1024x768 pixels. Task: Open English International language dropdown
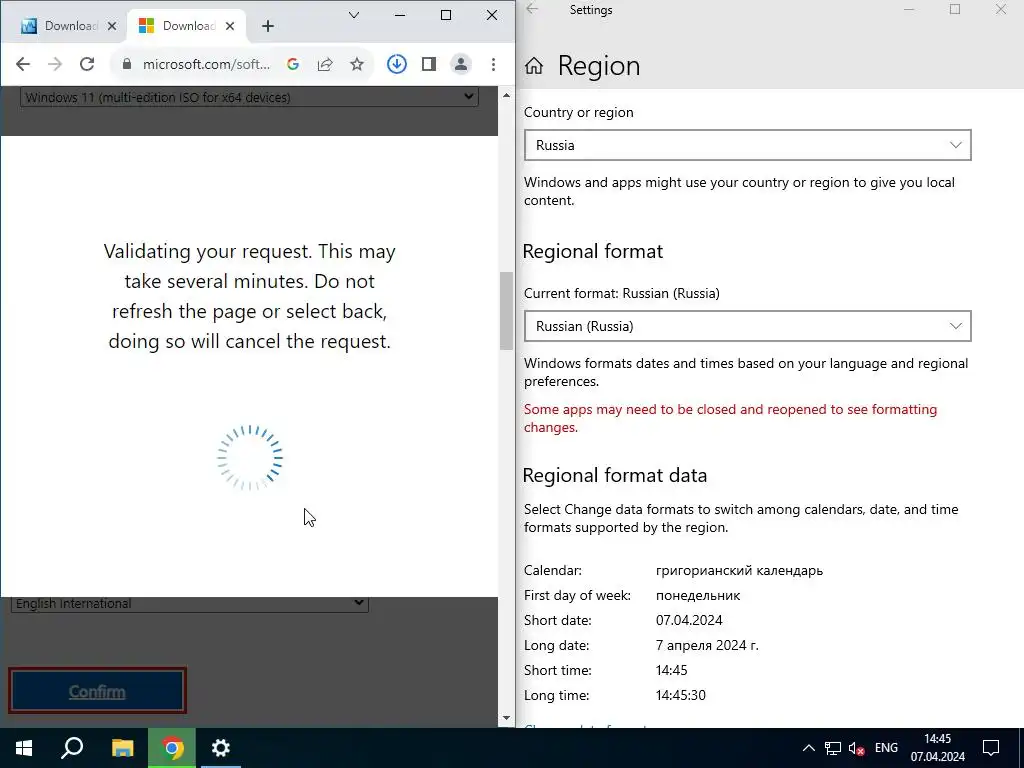(x=189, y=603)
